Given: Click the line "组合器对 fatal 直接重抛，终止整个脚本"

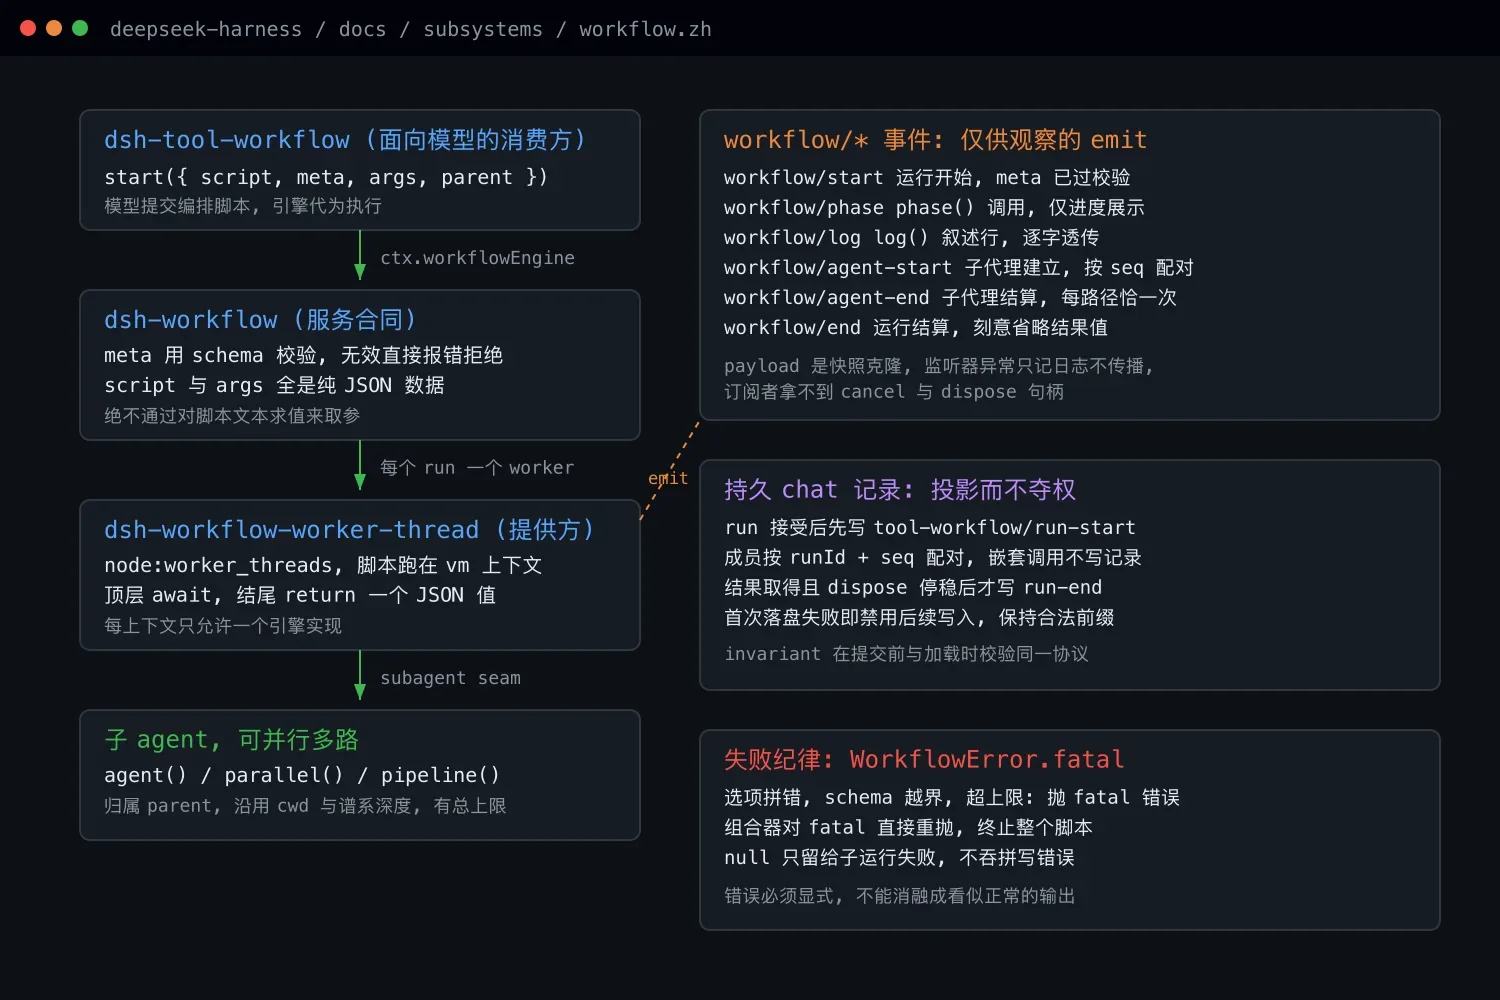Looking at the screenshot, I should point(908,827).
